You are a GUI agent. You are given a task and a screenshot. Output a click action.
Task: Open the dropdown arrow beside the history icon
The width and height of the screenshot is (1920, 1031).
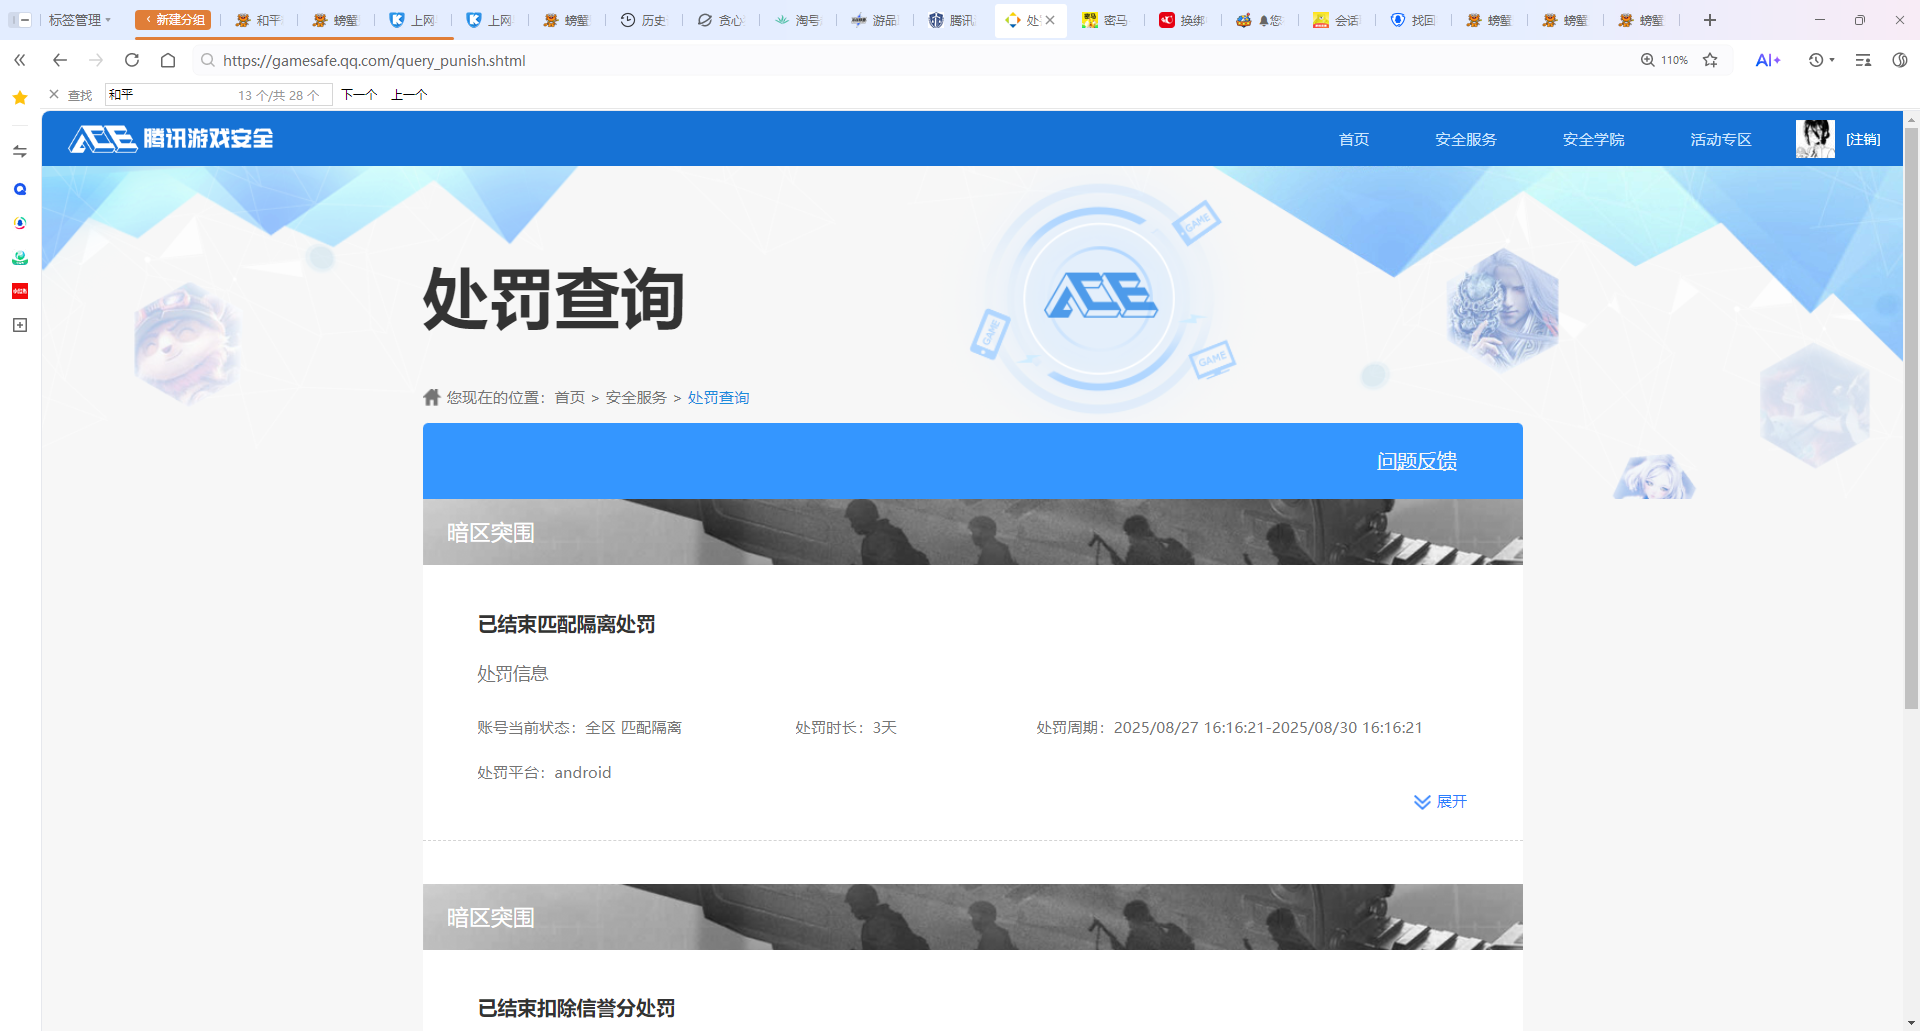[1833, 60]
